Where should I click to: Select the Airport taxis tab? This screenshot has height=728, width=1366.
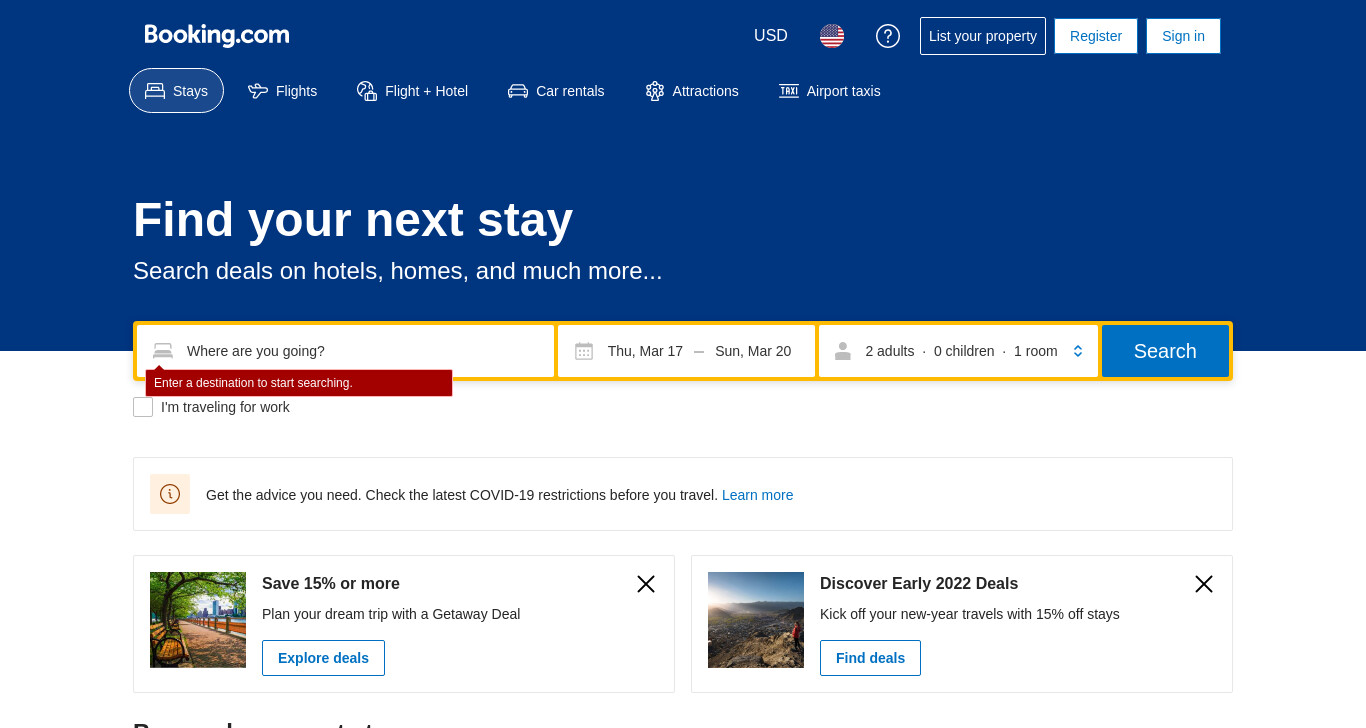click(830, 91)
